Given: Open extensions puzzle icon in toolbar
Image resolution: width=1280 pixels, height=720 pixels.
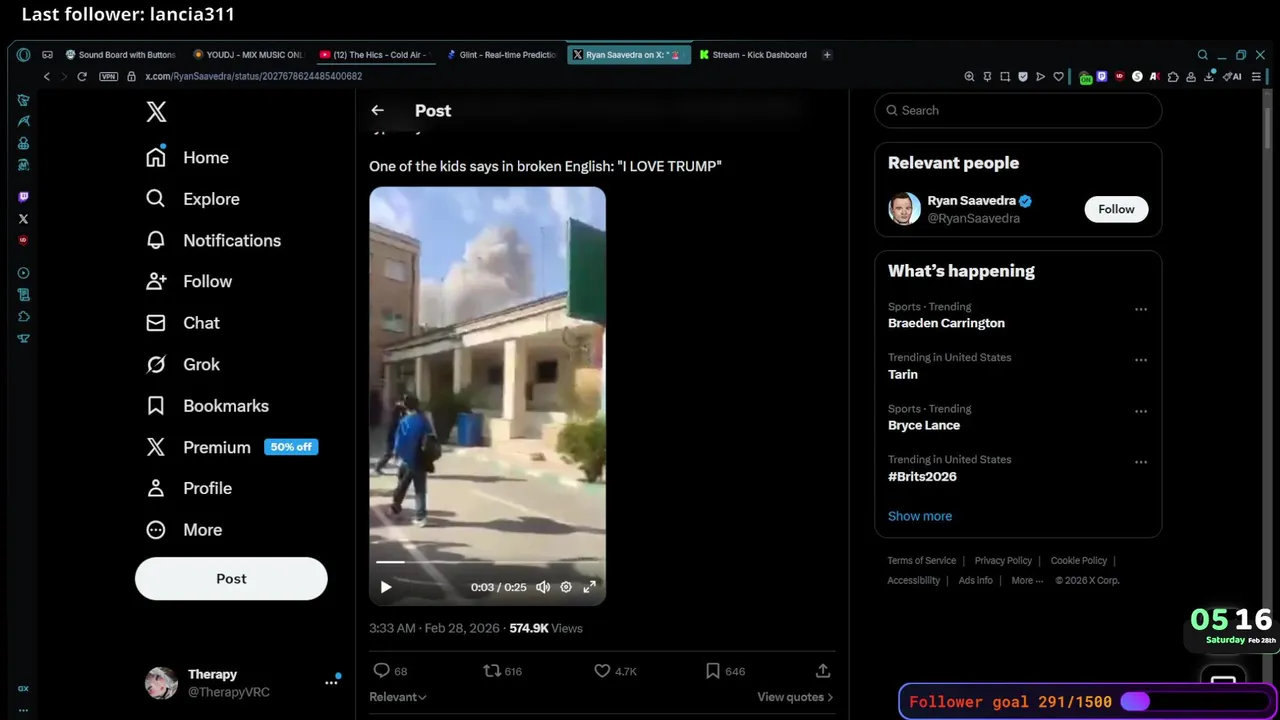Looking at the screenshot, I should coord(1173,76).
